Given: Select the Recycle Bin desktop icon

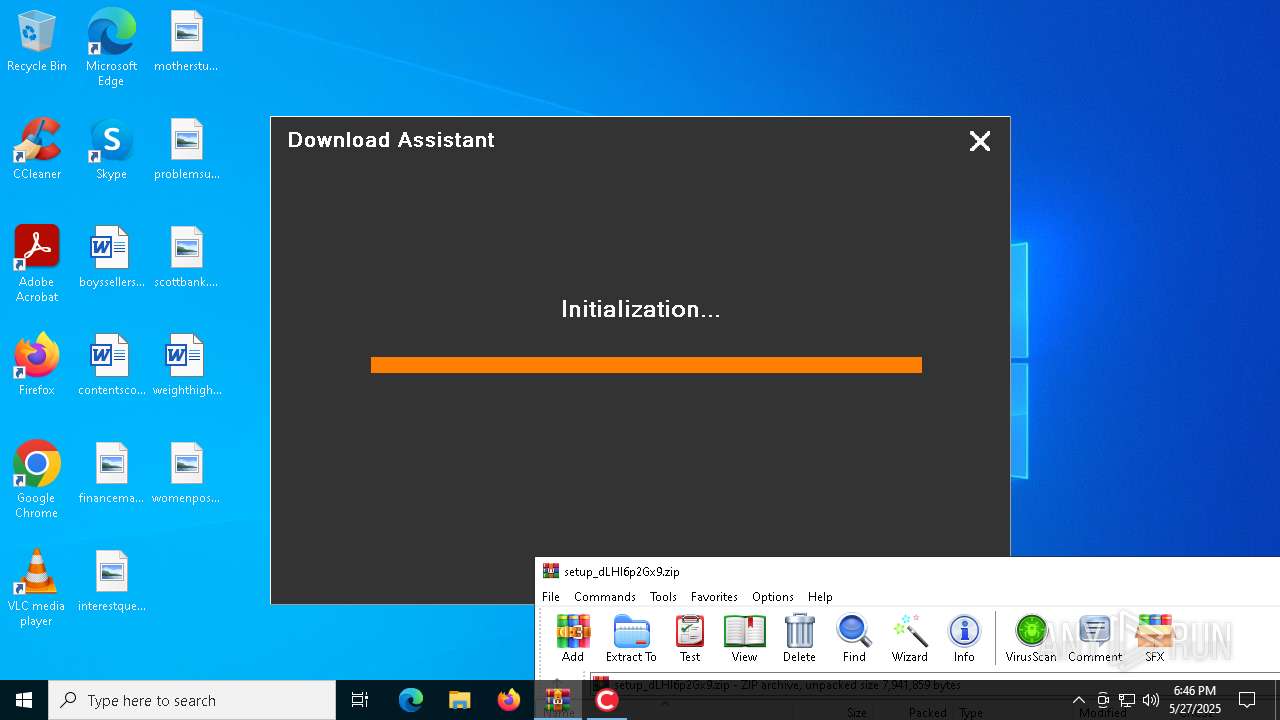Looking at the screenshot, I should point(37,42).
